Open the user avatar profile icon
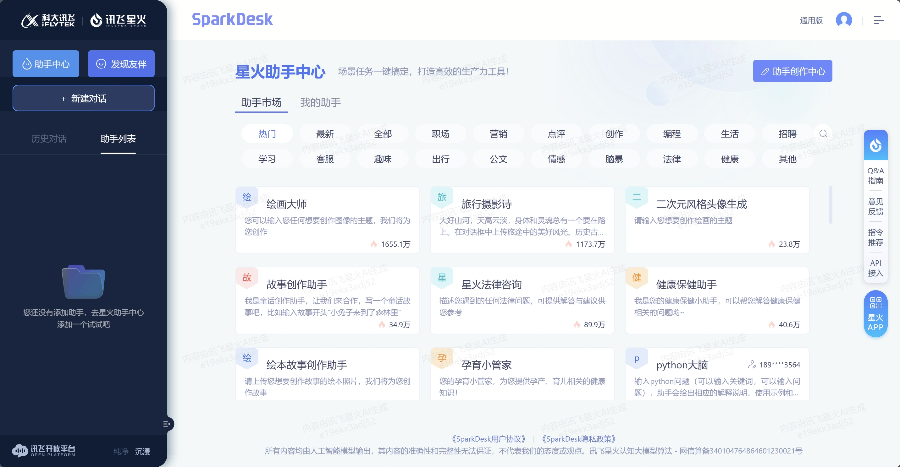This screenshot has height=467, width=900. (x=844, y=20)
